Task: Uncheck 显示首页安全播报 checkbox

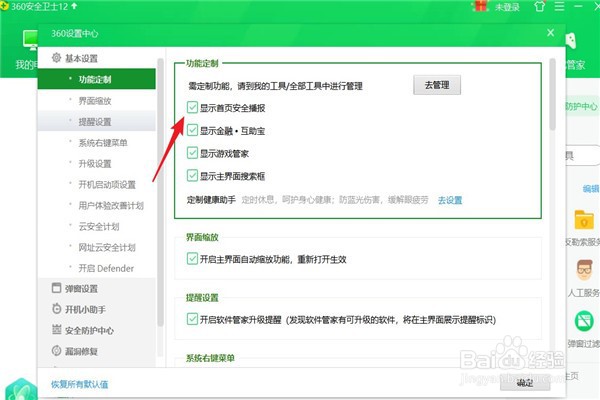Action: [x=192, y=108]
